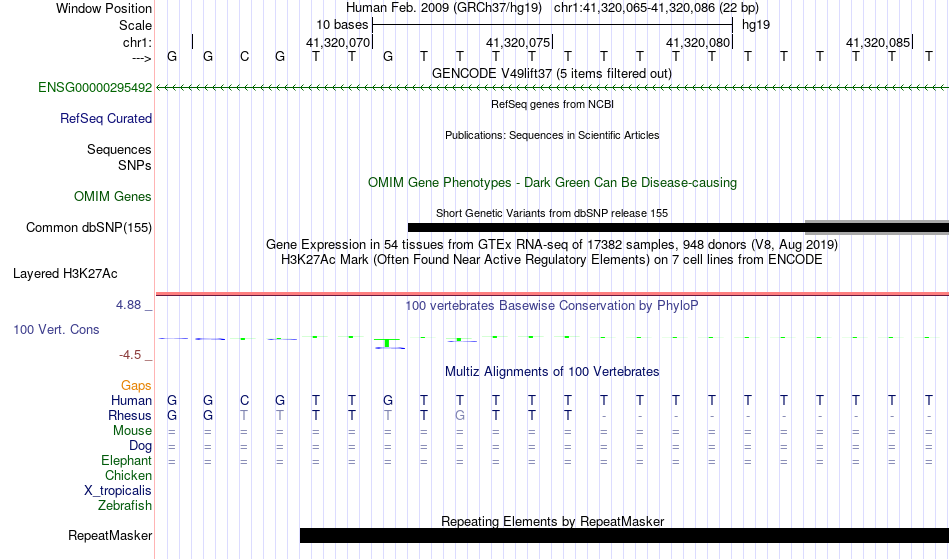The width and height of the screenshot is (950, 559).
Task: Click the chr1: ruler label
Action: click(x=137, y=42)
